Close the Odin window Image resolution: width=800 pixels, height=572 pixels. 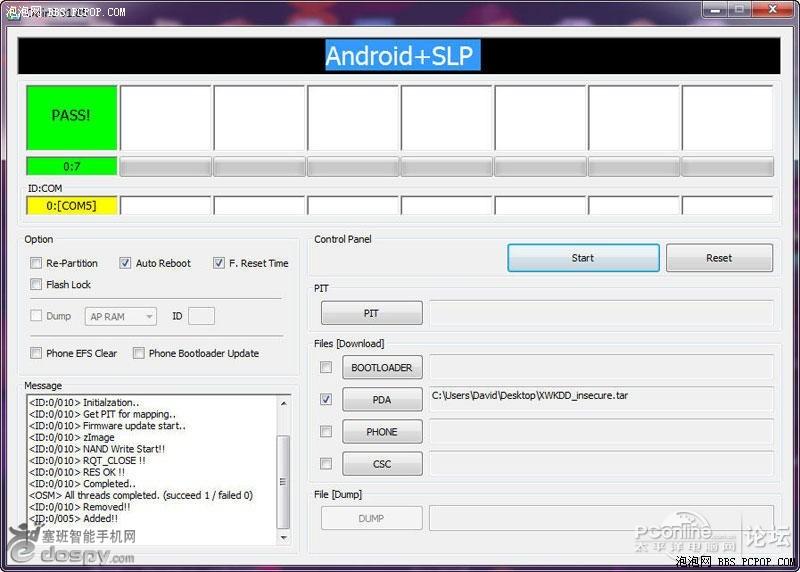(x=772, y=10)
